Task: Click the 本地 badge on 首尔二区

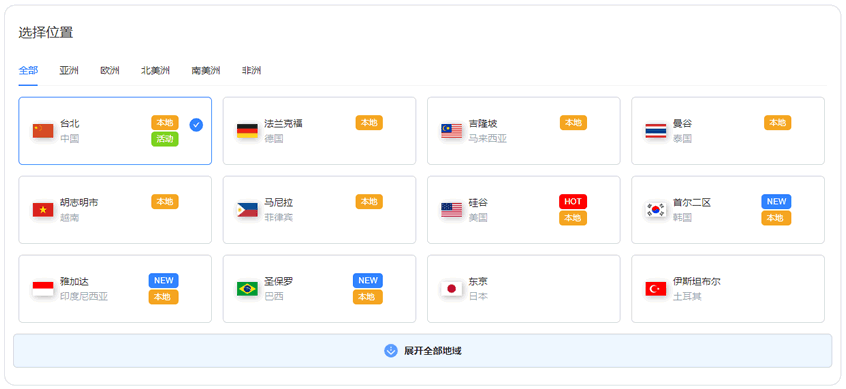Action: 776,218
